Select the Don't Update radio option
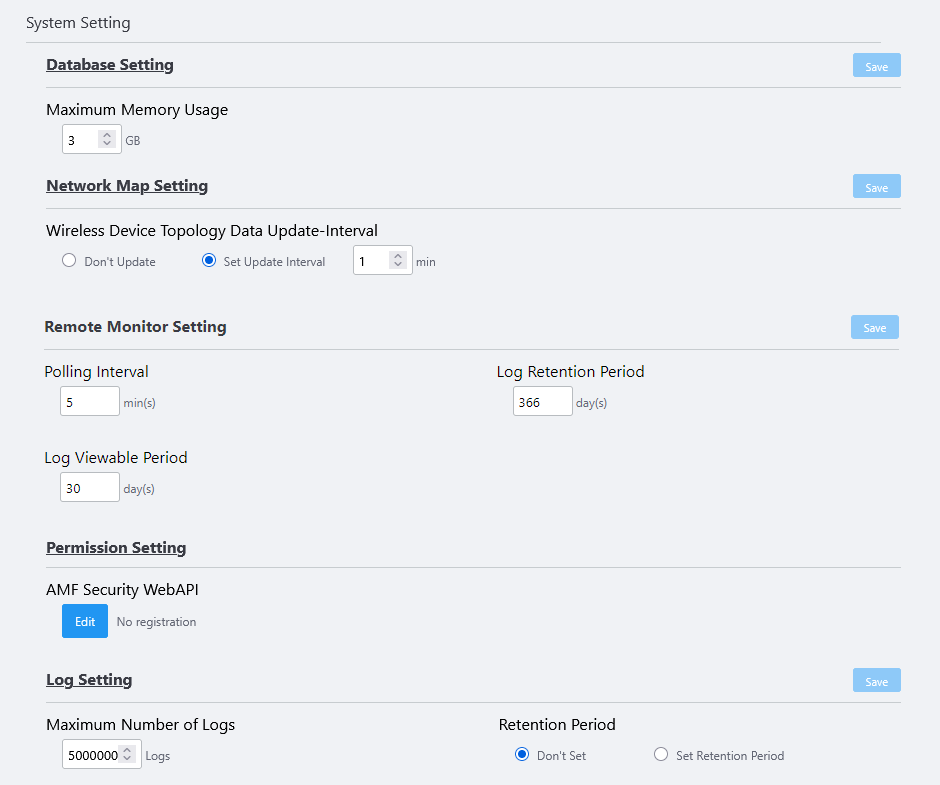Viewport: 940px width, 785px height. click(69, 261)
